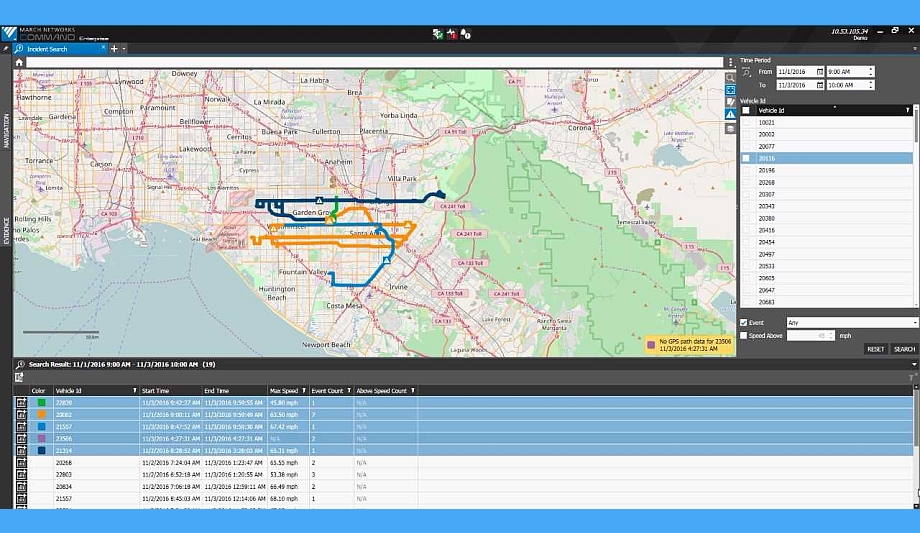Image resolution: width=920 pixels, height=533 pixels.
Task: Click the green status icon in title bar
Action: point(438,34)
